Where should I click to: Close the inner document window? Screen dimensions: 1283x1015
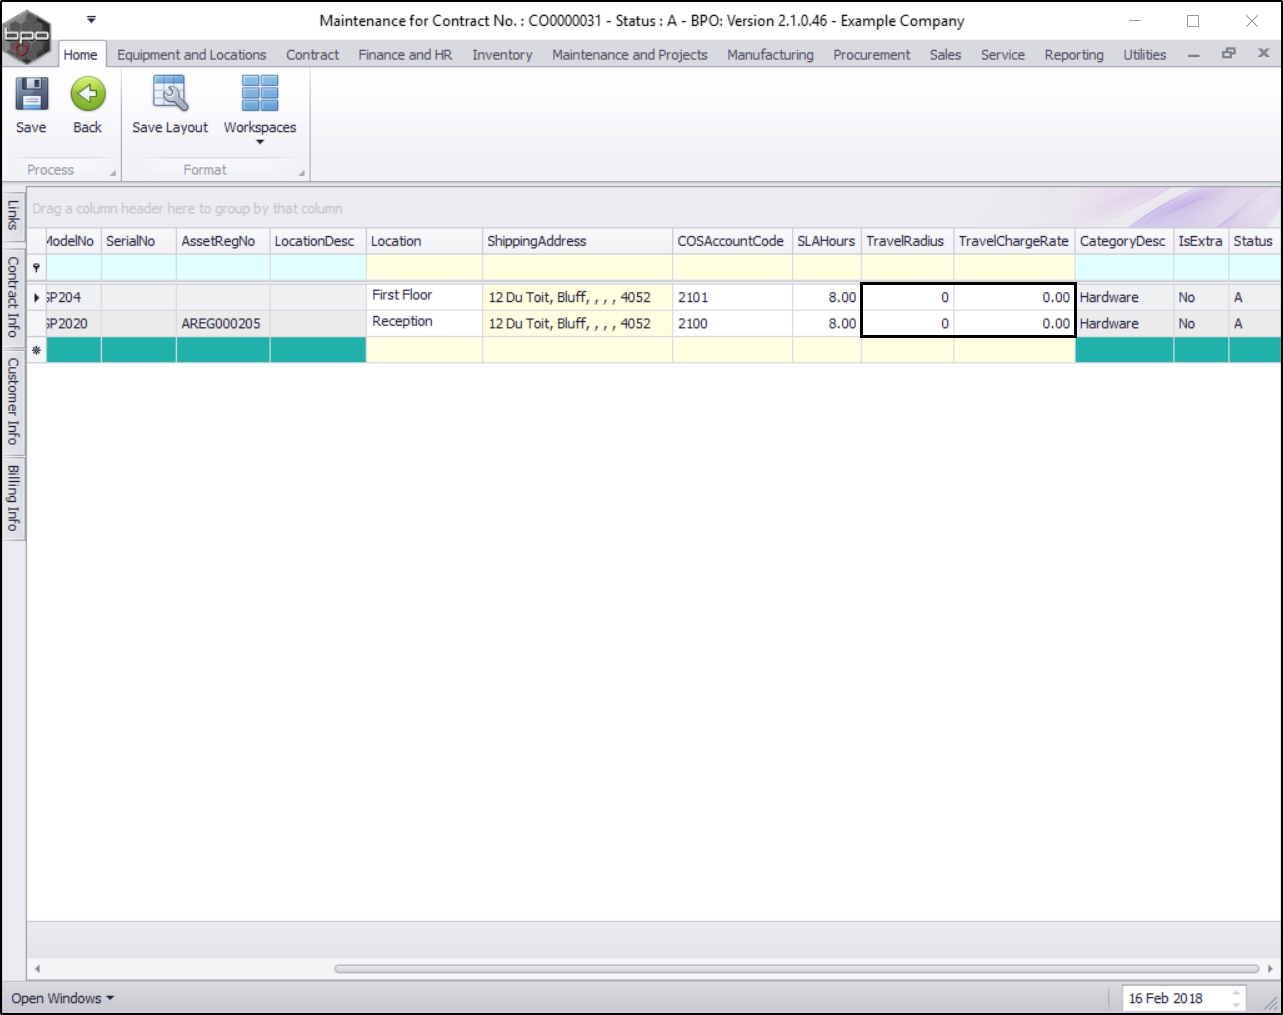click(1264, 54)
